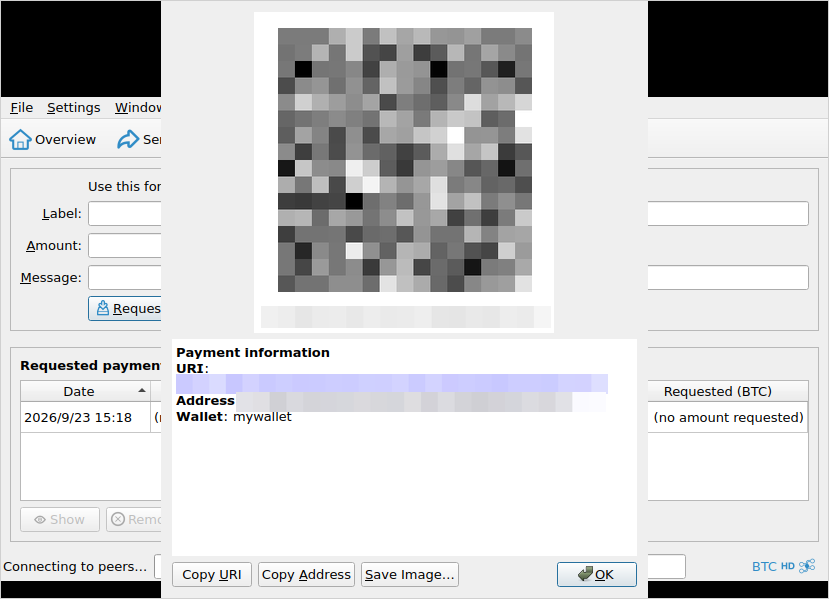Viewport: 829px width, 599px height.
Task: Sort the table by the Date column header
Action: 85,391
